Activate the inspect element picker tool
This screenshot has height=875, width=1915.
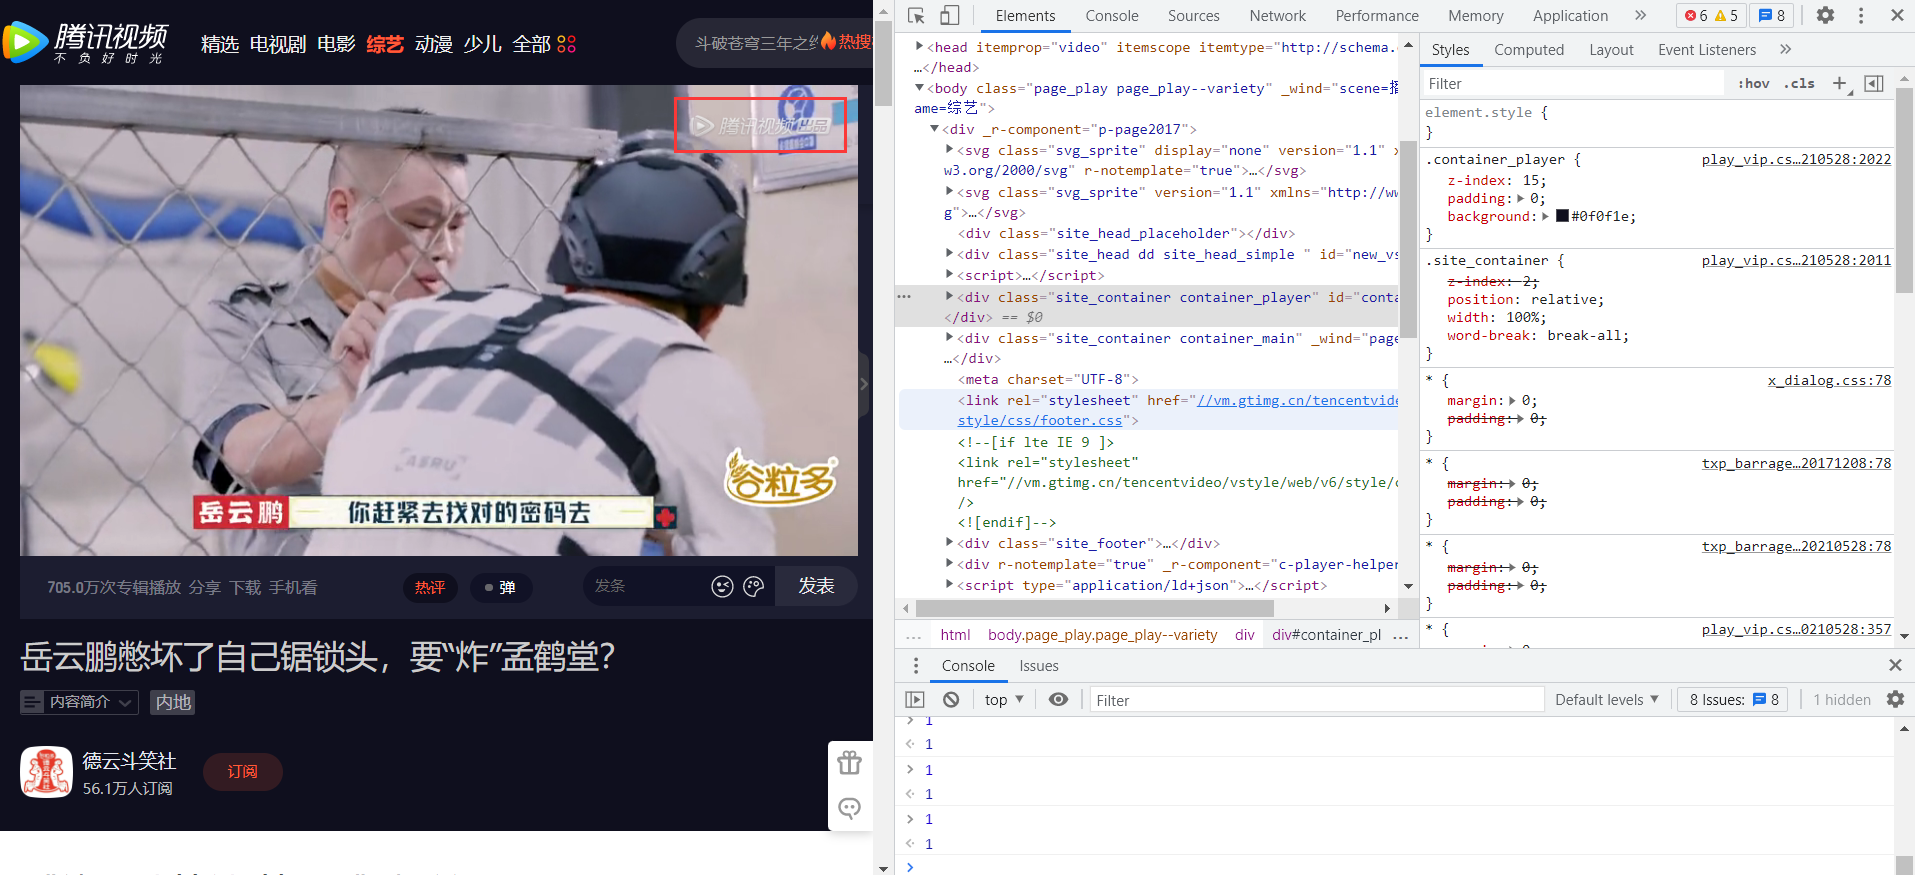916,15
